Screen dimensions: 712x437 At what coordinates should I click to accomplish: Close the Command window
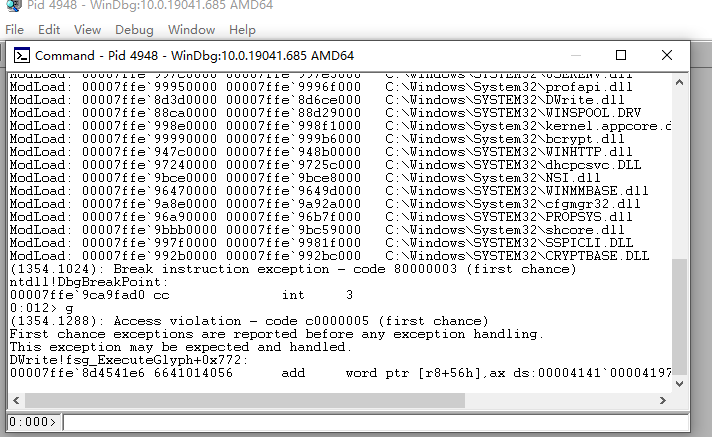pos(667,55)
